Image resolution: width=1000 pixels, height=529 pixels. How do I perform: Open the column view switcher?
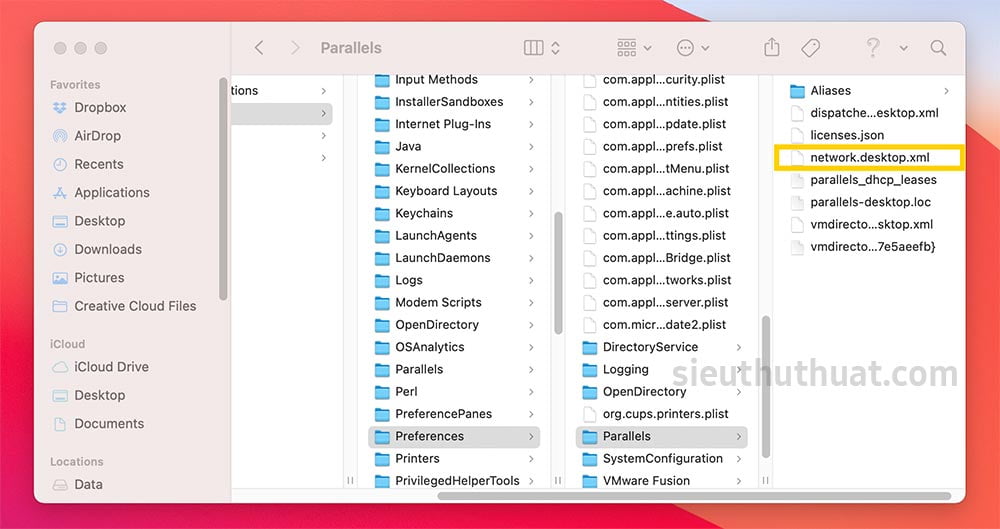[541, 48]
